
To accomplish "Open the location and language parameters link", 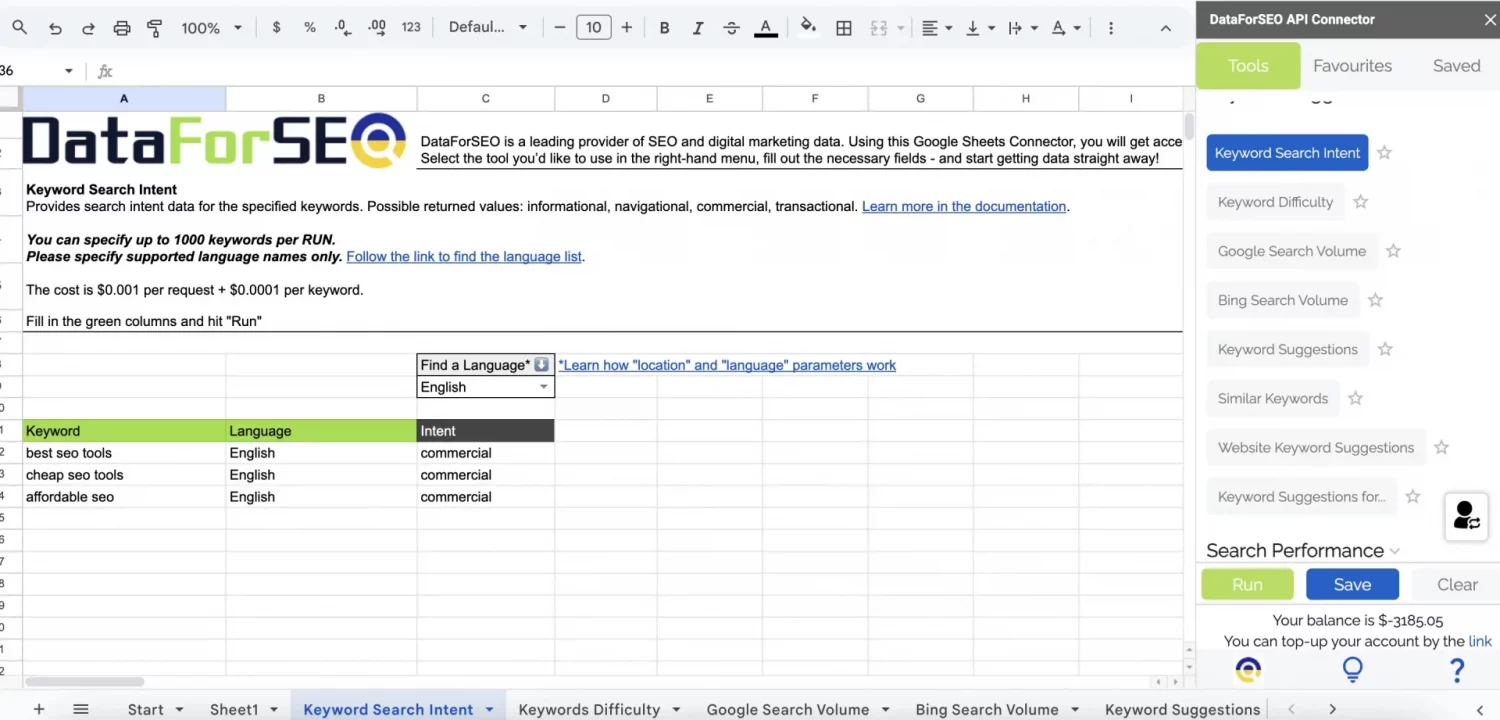I will [727, 365].
